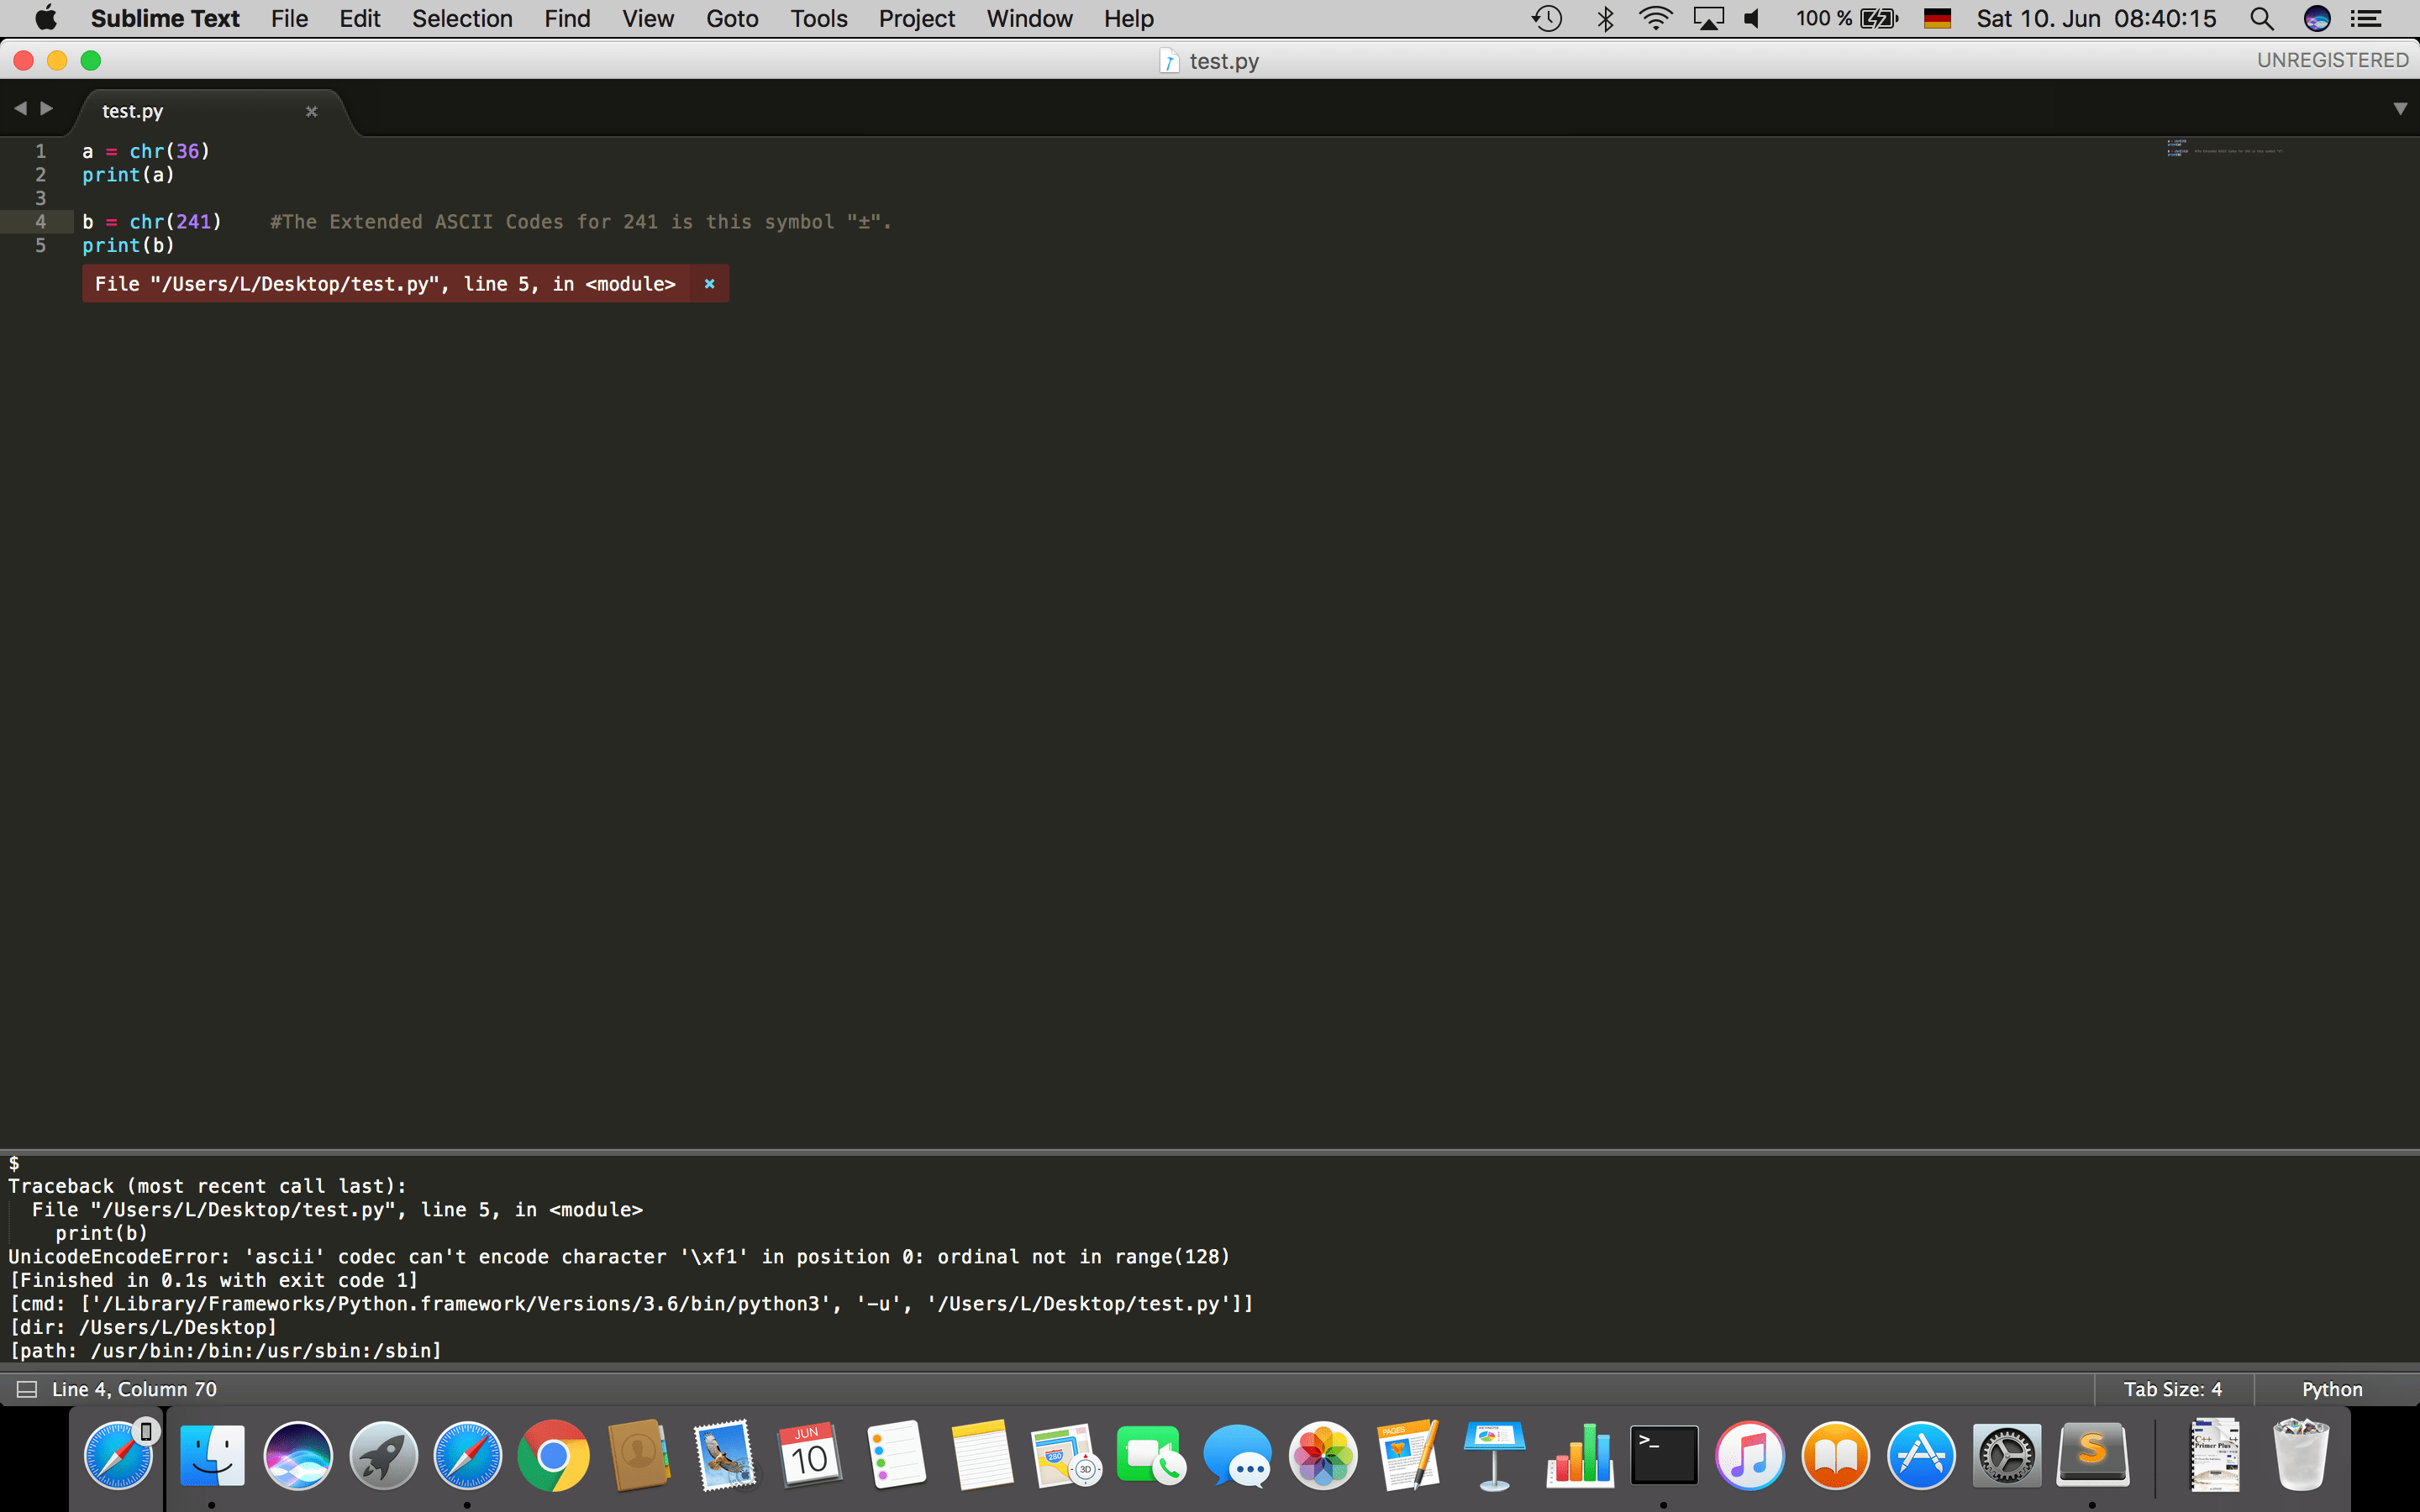Open the Tools menu
The width and height of the screenshot is (2420, 1512).
(818, 18)
